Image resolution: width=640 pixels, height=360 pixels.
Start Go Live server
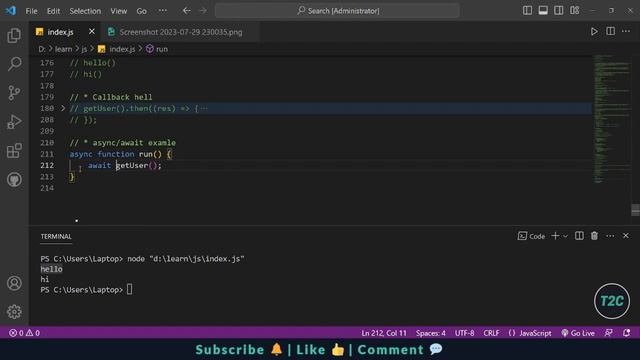[578, 333]
